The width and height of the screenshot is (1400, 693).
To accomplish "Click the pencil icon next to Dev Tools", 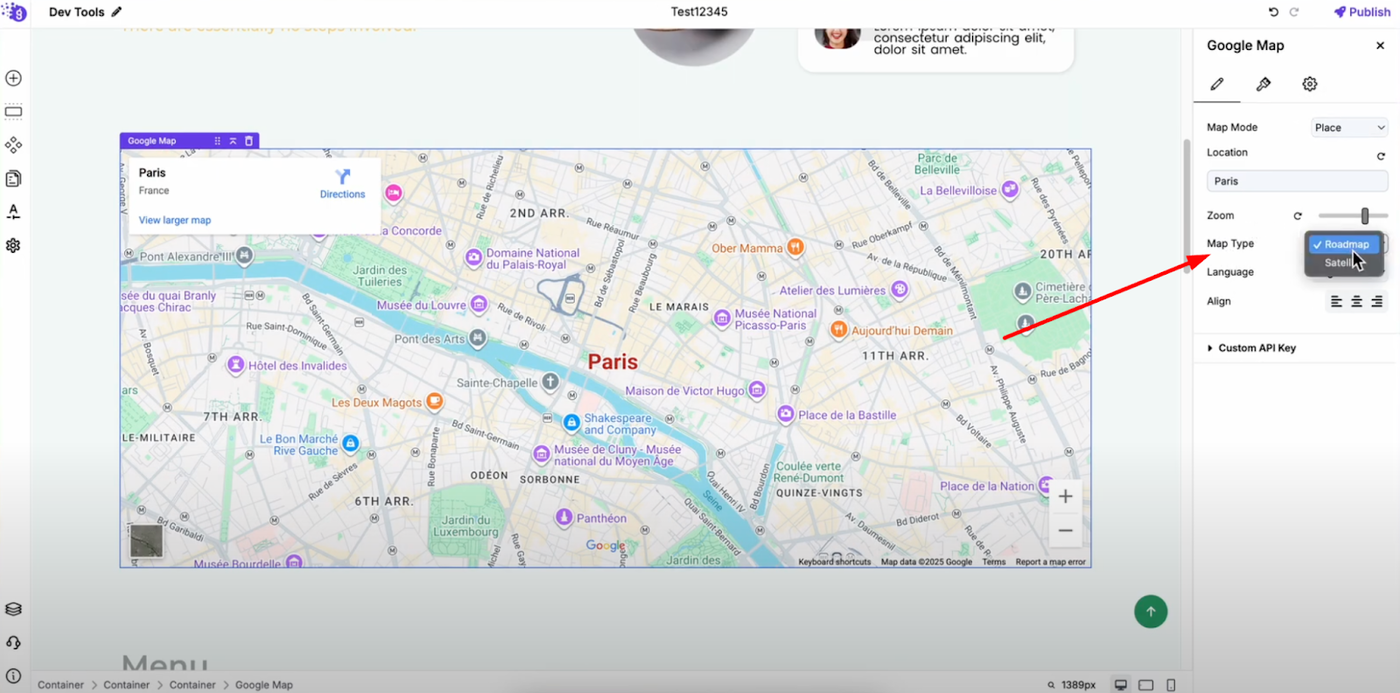I will [x=116, y=12].
